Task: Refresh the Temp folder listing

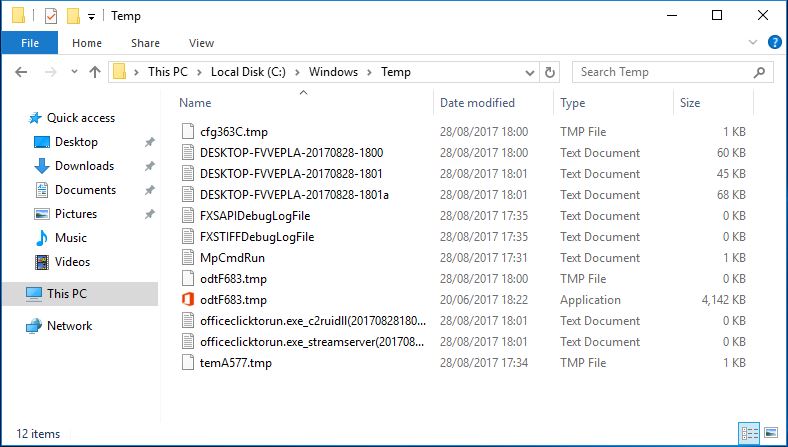Action: click(549, 72)
